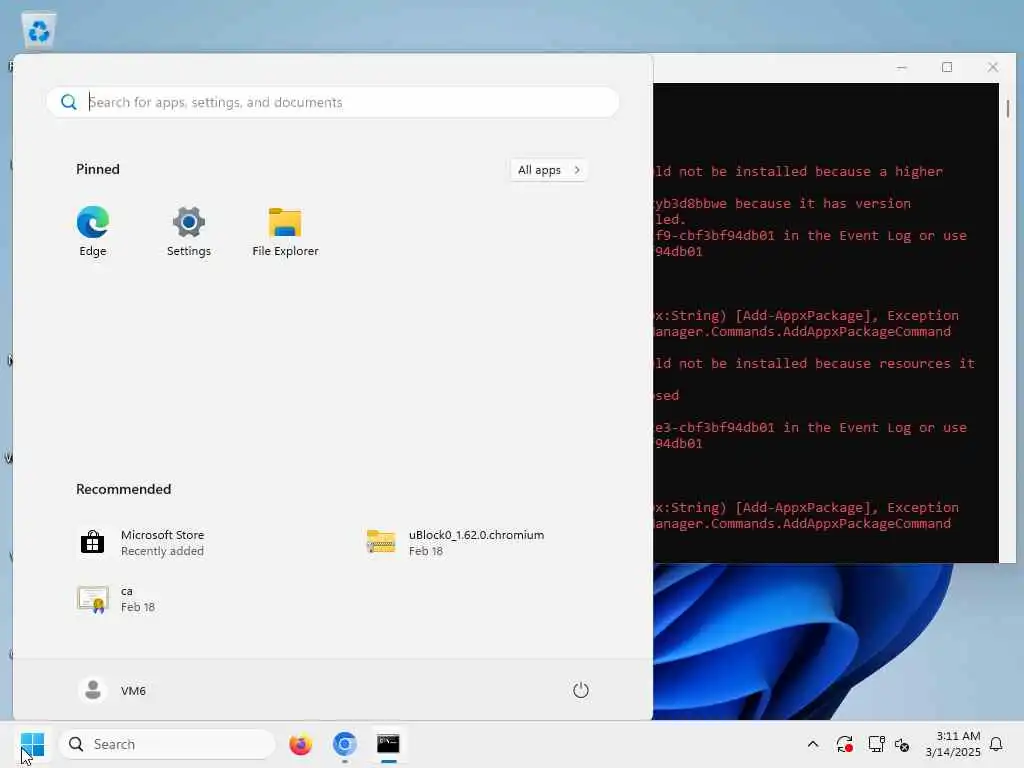Switch to the terminal window in taskbar
This screenshot has width=1024, height=768.
pos(388,744)
